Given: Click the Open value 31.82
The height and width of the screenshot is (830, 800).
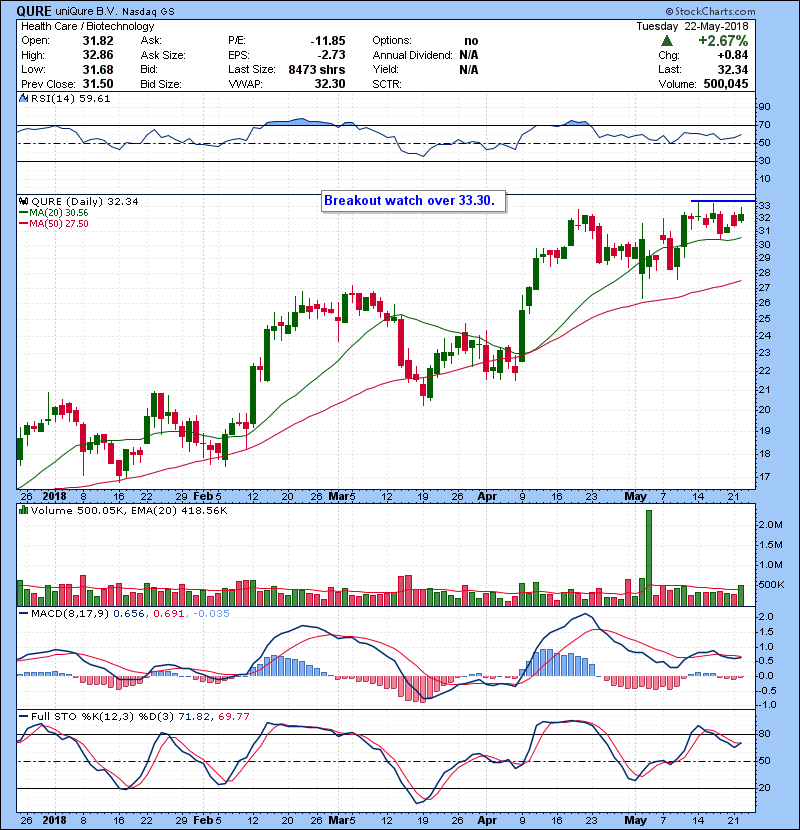Looking at the screenshot, I should pos(98,41).
